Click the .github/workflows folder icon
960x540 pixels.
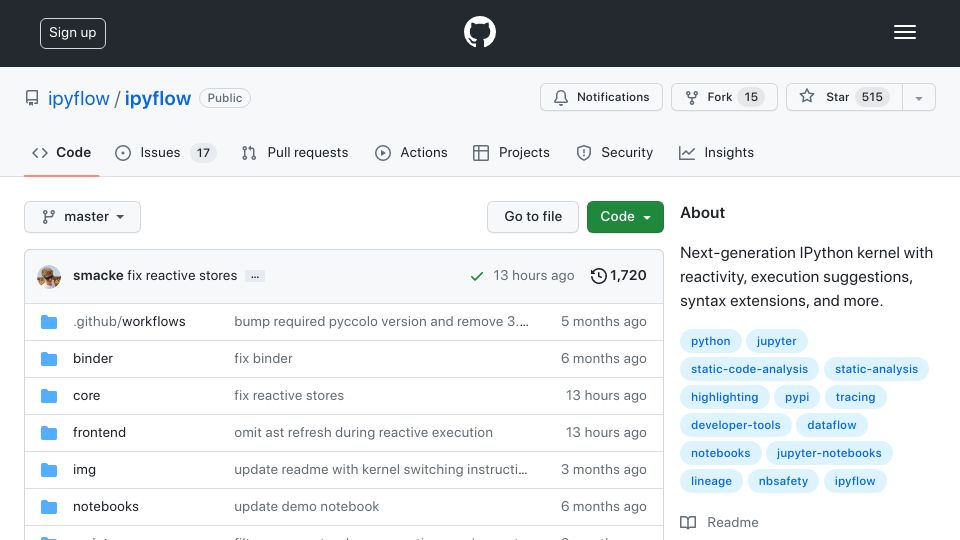click(x=49, y=322)
